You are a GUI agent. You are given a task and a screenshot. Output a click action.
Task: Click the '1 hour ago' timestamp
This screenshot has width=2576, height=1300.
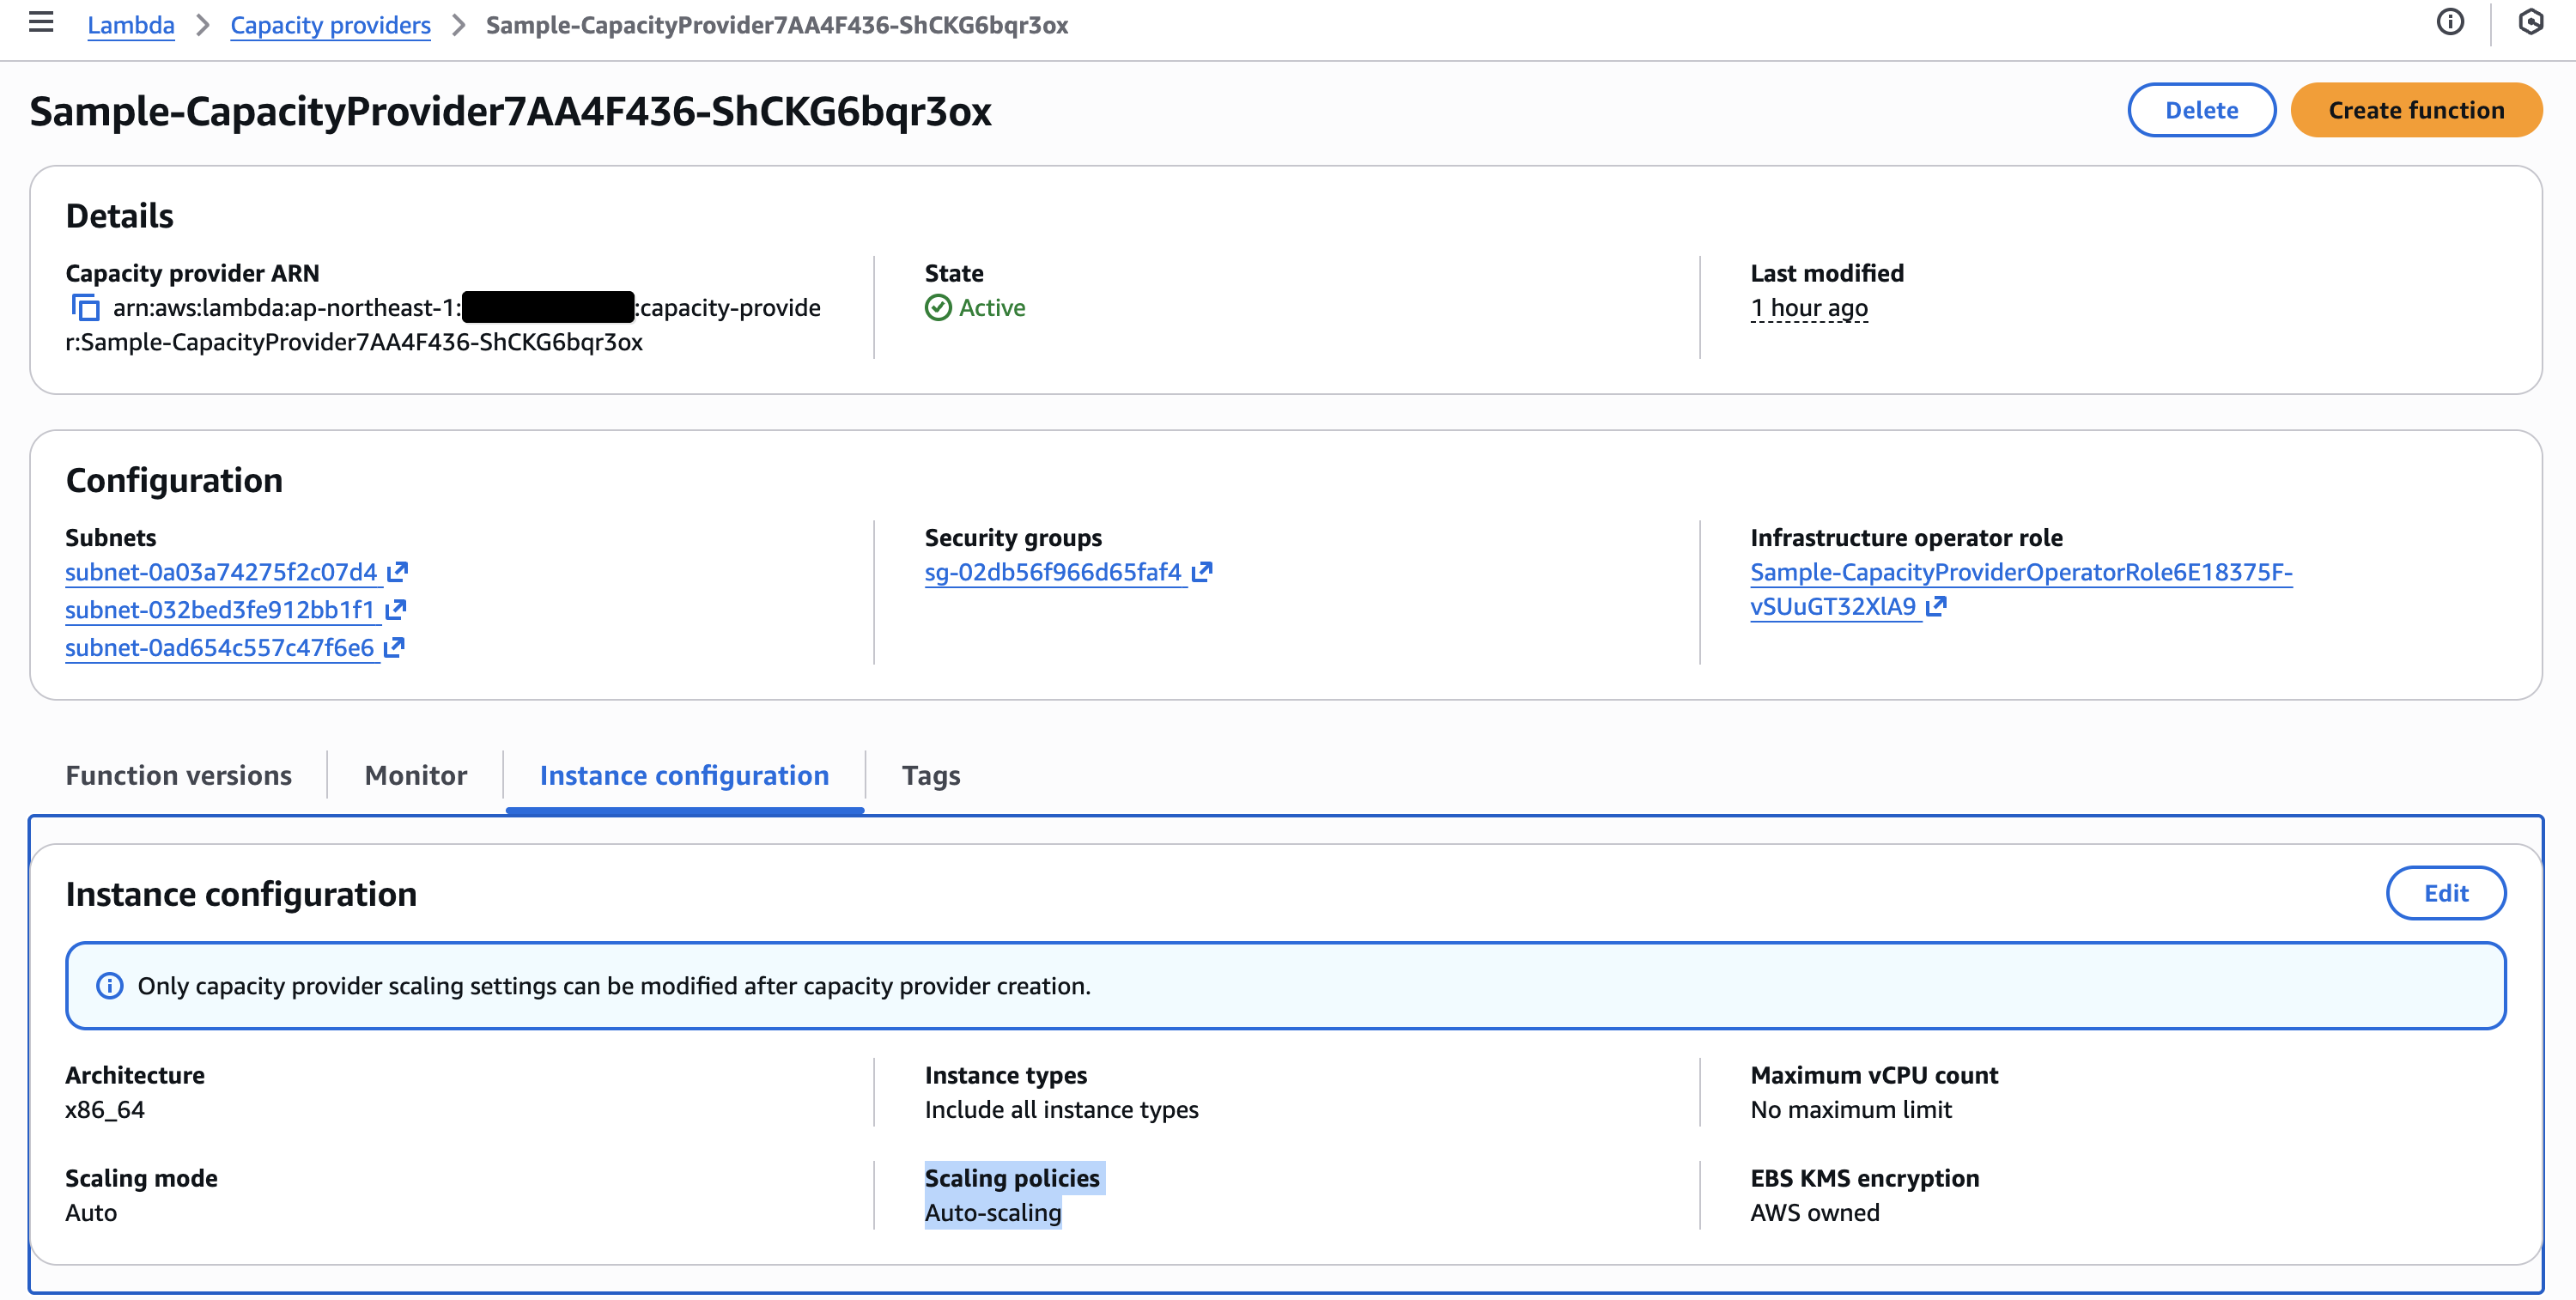pyautogui.click(x=1808, y=308)
